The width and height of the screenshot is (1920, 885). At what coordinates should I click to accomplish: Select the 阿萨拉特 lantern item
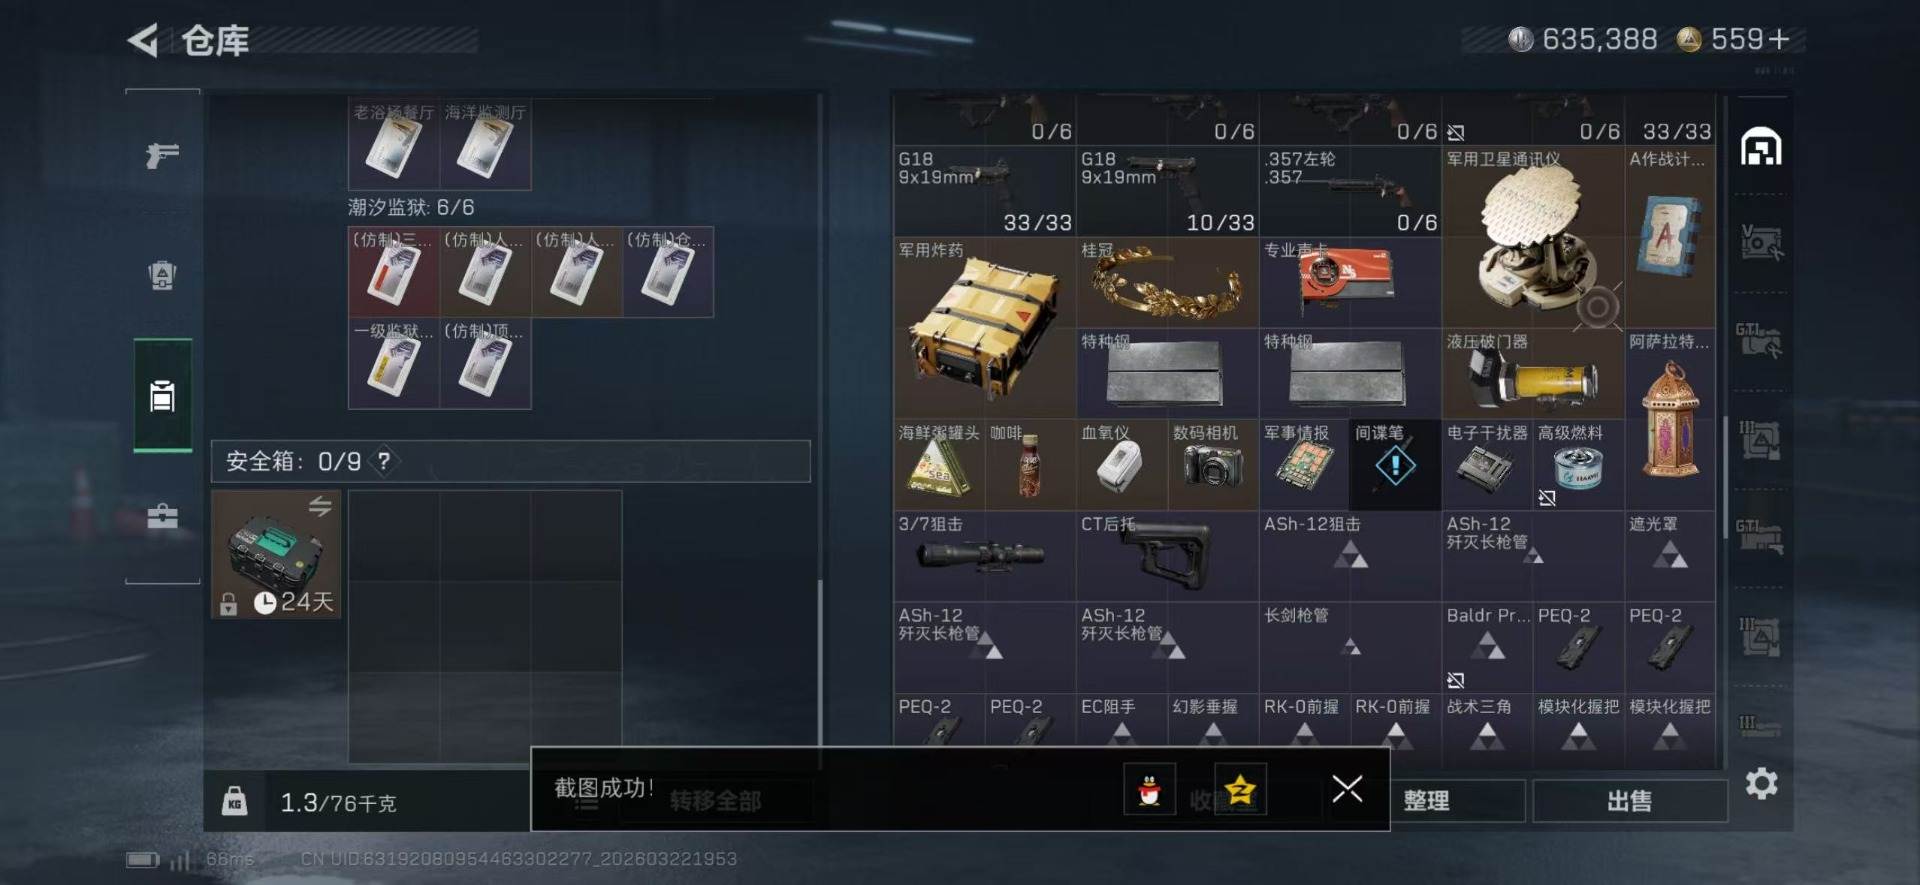1670,420
